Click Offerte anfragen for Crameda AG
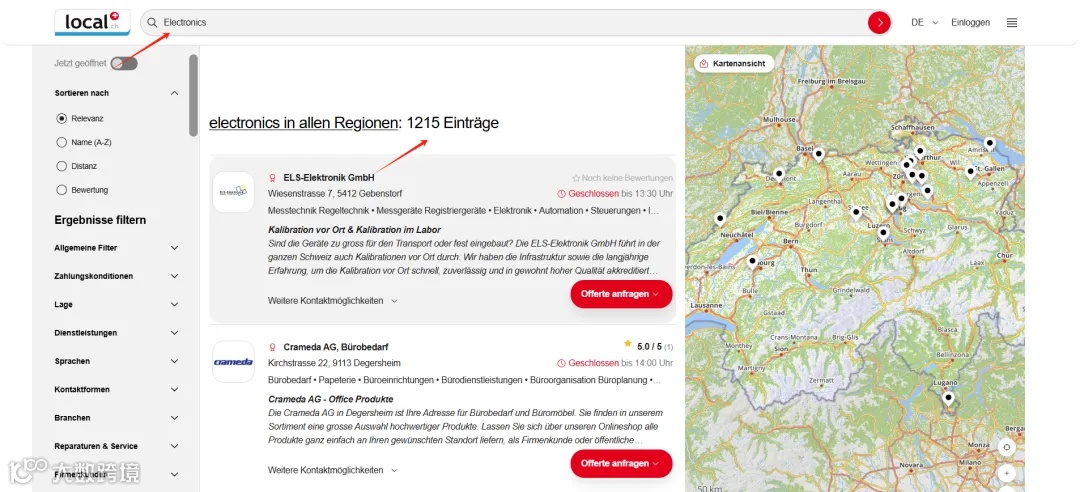The image size is (1080, 492). click(621, 464)
